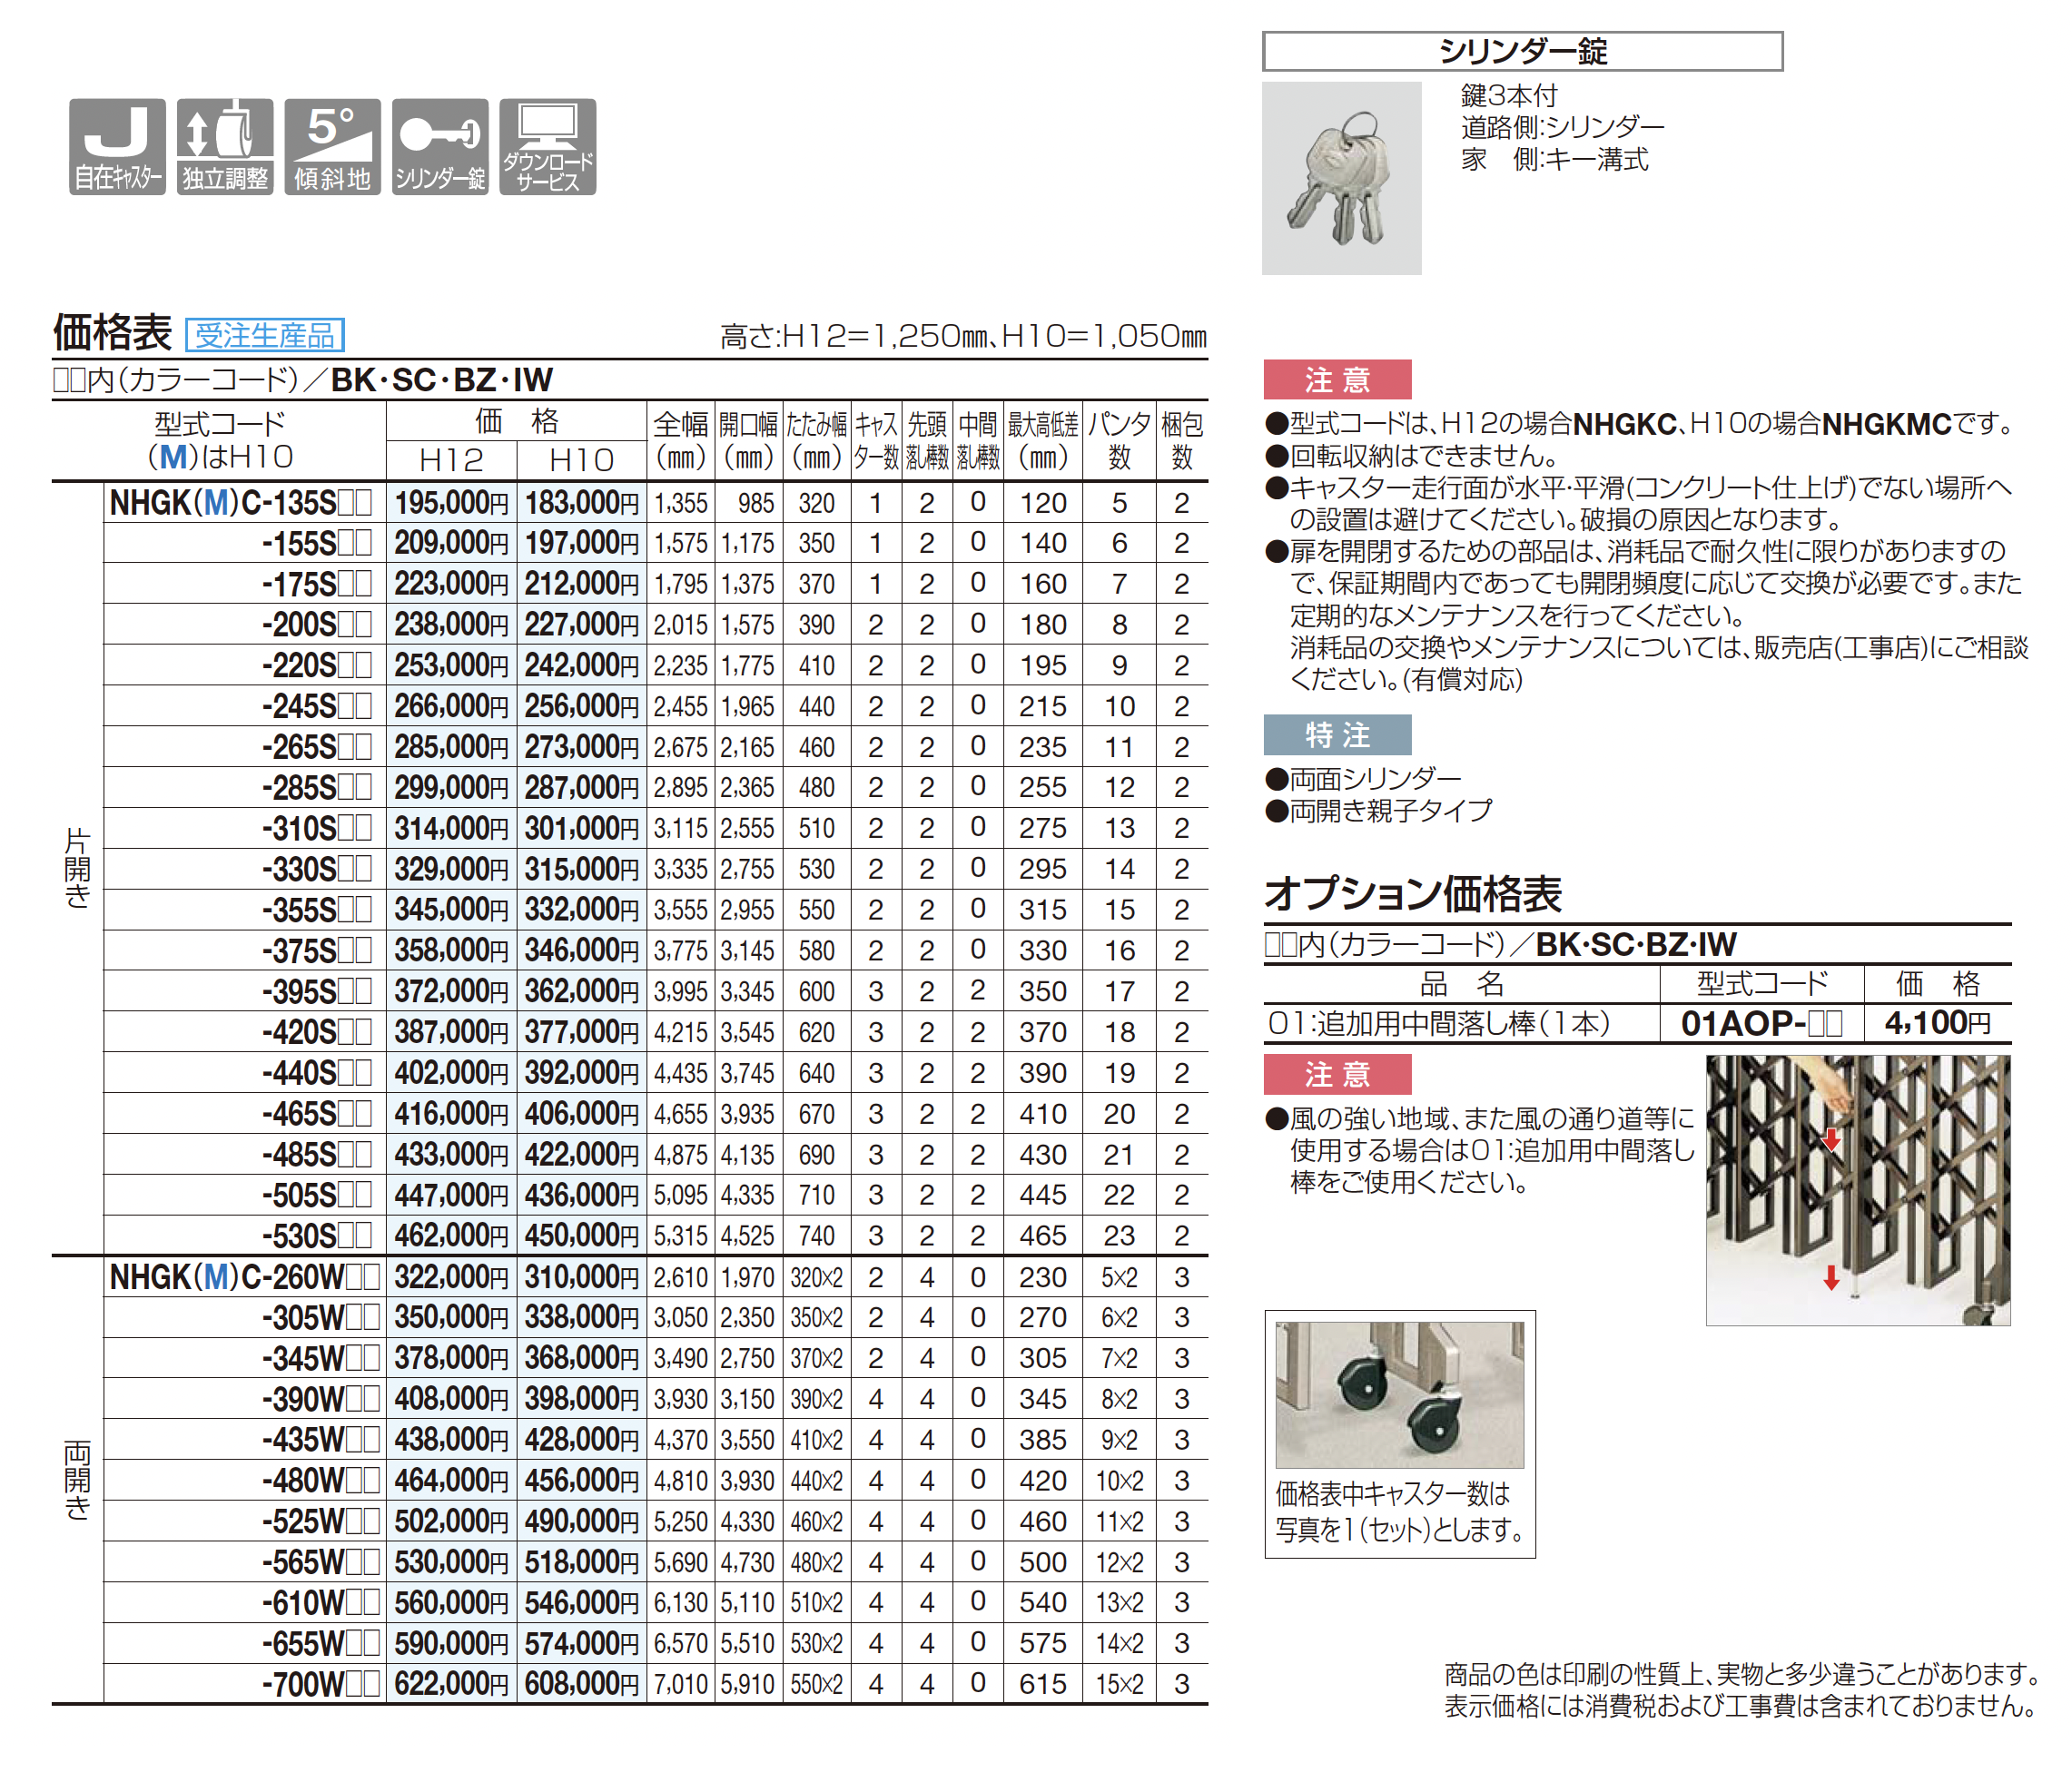Click the H10 price column header

581,460
